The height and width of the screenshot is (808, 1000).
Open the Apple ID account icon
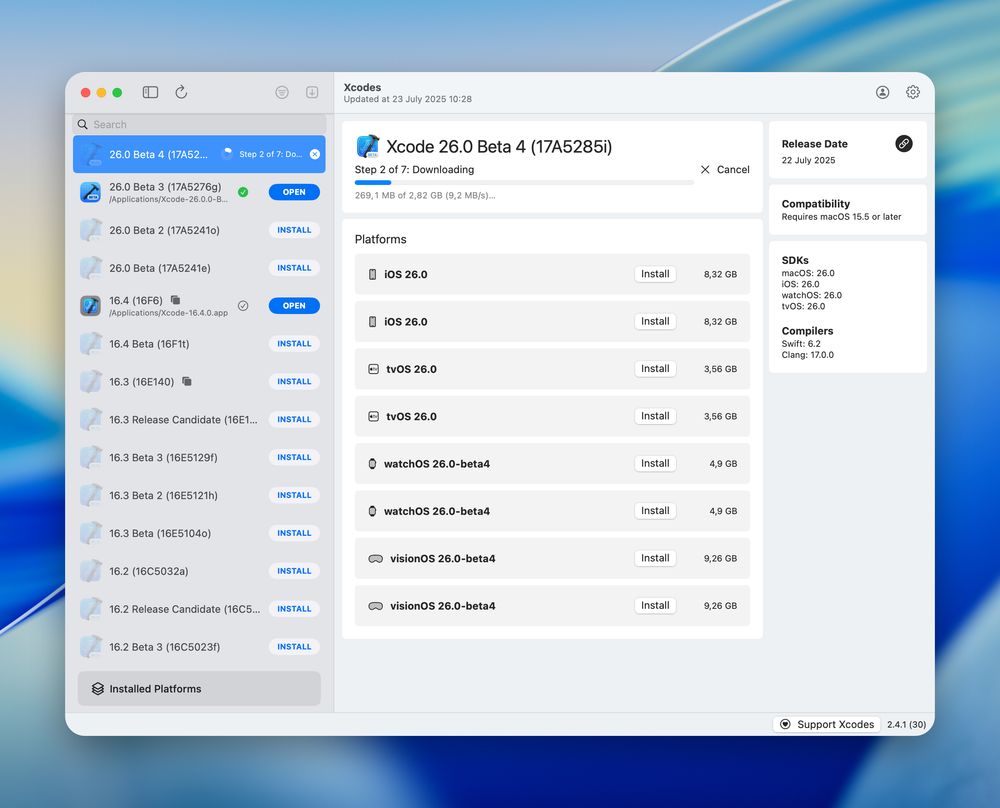(x=883, y=92)
